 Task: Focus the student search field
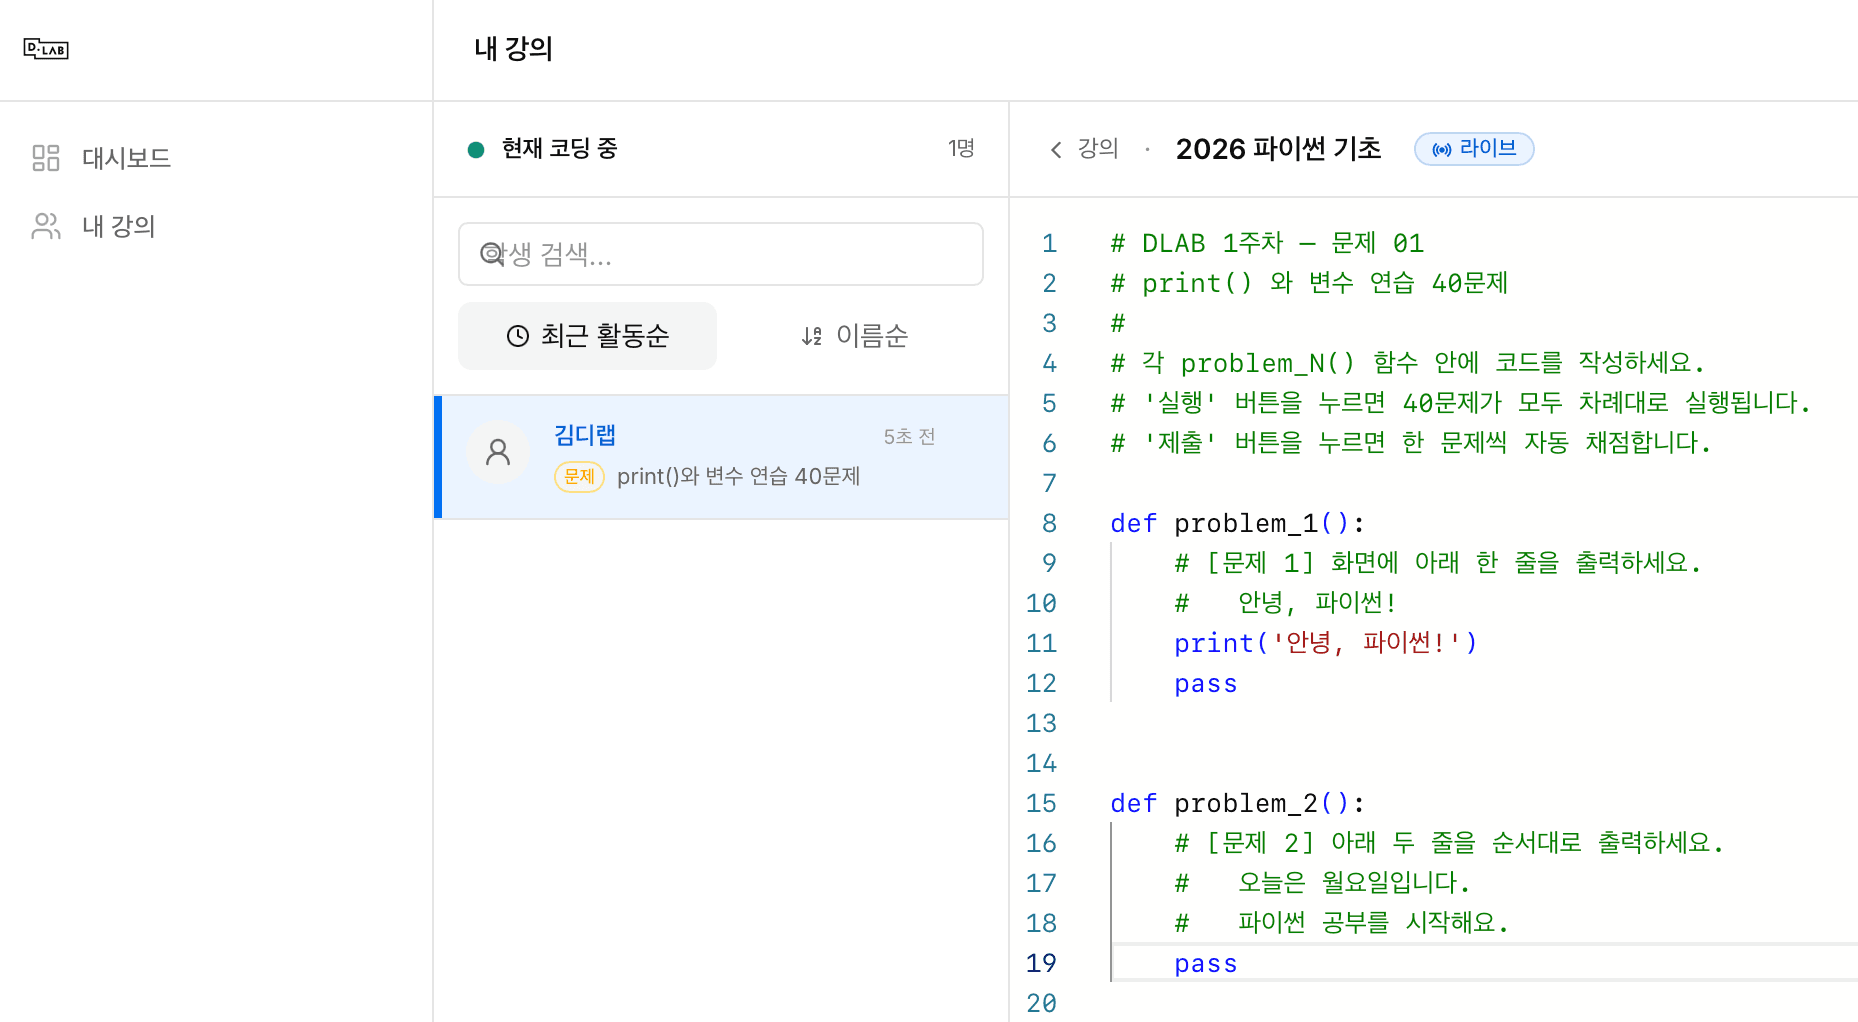[720, 254]
